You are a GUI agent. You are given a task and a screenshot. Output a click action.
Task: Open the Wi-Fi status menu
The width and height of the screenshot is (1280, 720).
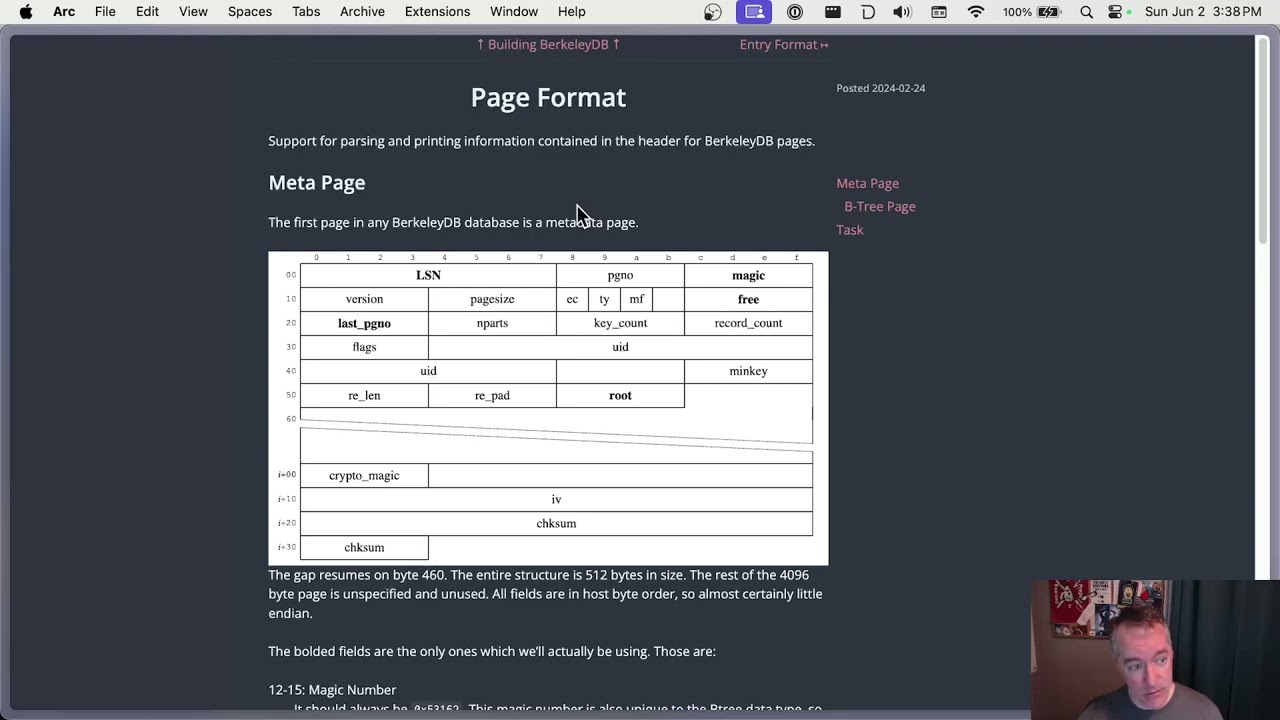pyautogui.click(x=976, y=12)
